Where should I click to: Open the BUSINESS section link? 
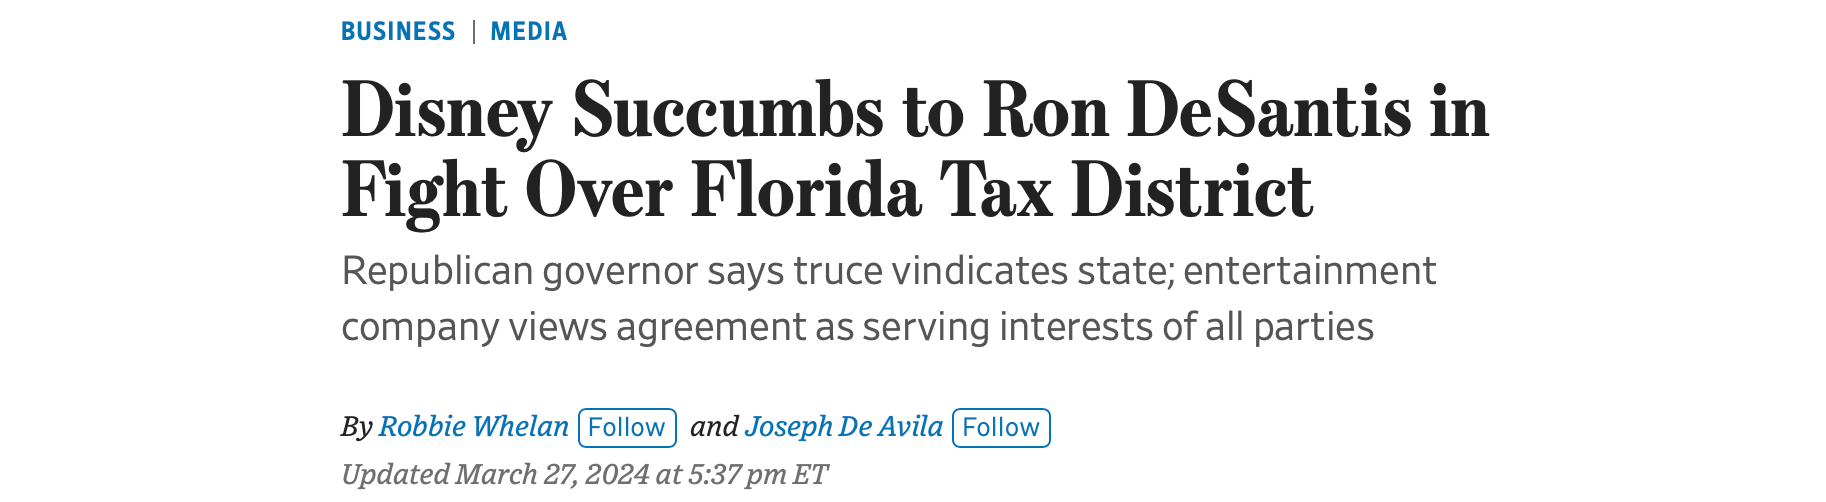(x=397, y=32)
